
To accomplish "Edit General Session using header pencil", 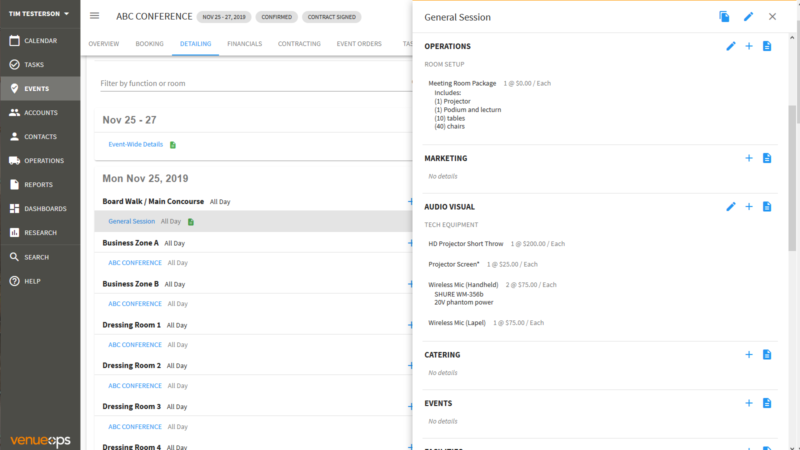I will tap(748, 17).
